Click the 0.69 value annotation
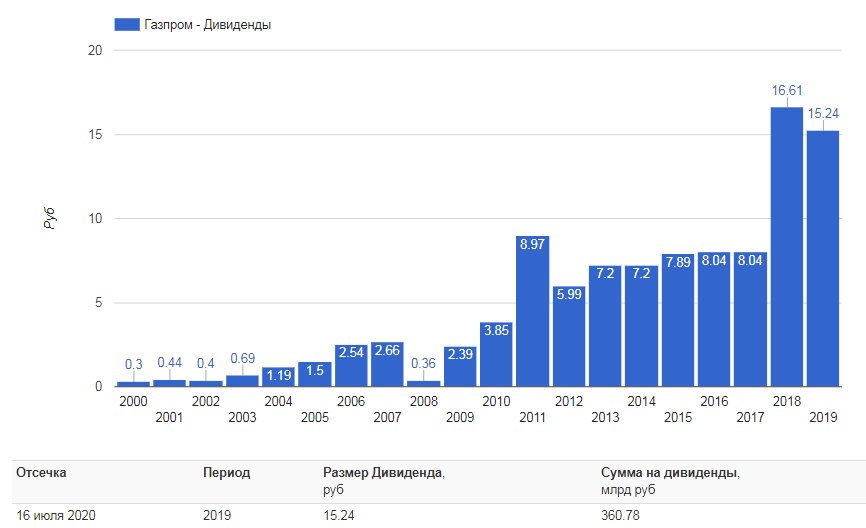 coord(242,358)
